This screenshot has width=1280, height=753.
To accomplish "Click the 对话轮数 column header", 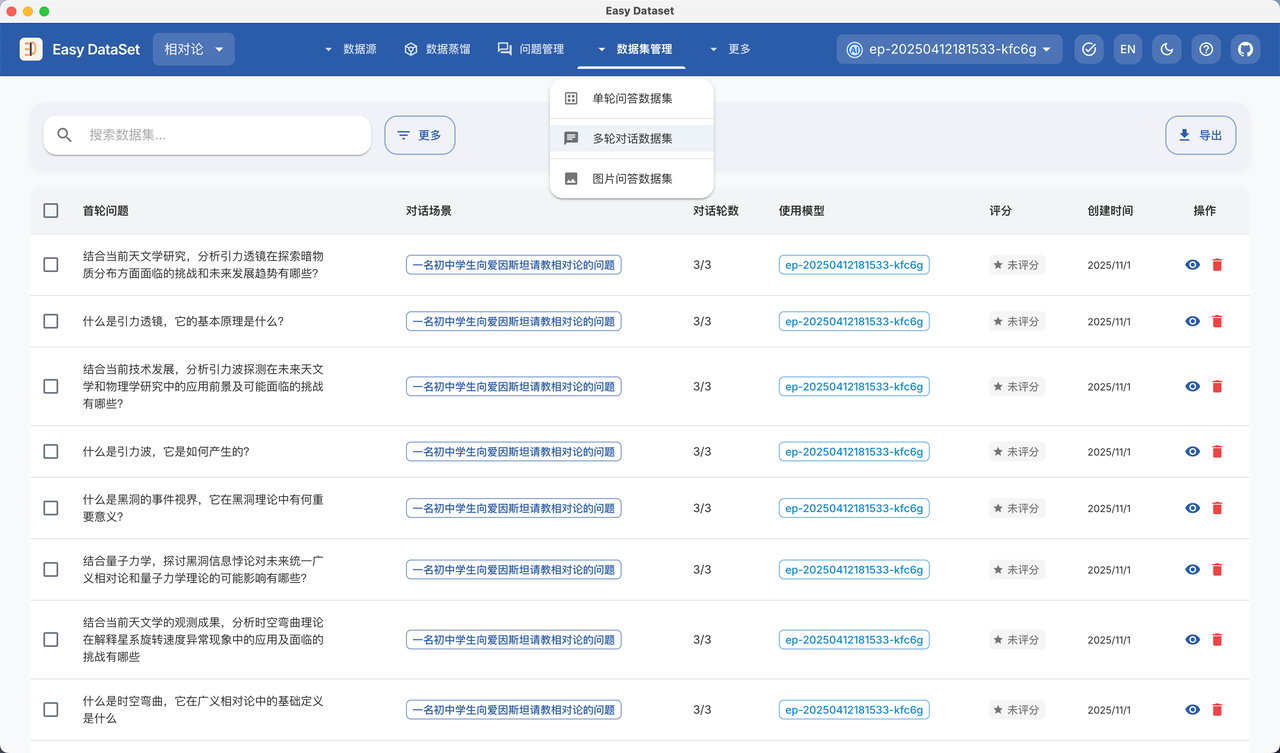I will [716, 211].
